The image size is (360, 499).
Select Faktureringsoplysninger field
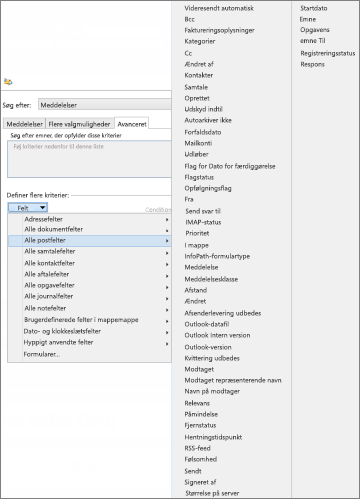(219, 30)
